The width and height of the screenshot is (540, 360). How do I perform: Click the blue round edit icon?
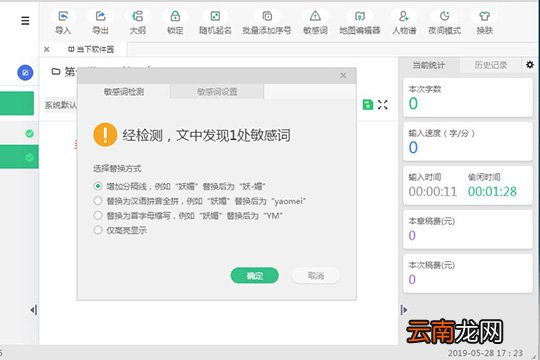(25, 73)
